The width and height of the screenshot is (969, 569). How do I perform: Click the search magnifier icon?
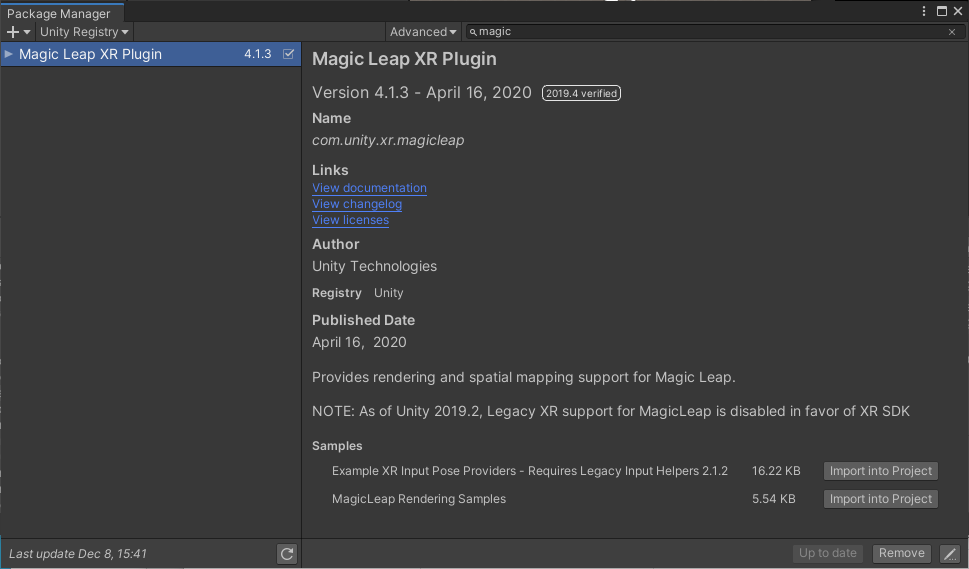click(x=473, y=32)
